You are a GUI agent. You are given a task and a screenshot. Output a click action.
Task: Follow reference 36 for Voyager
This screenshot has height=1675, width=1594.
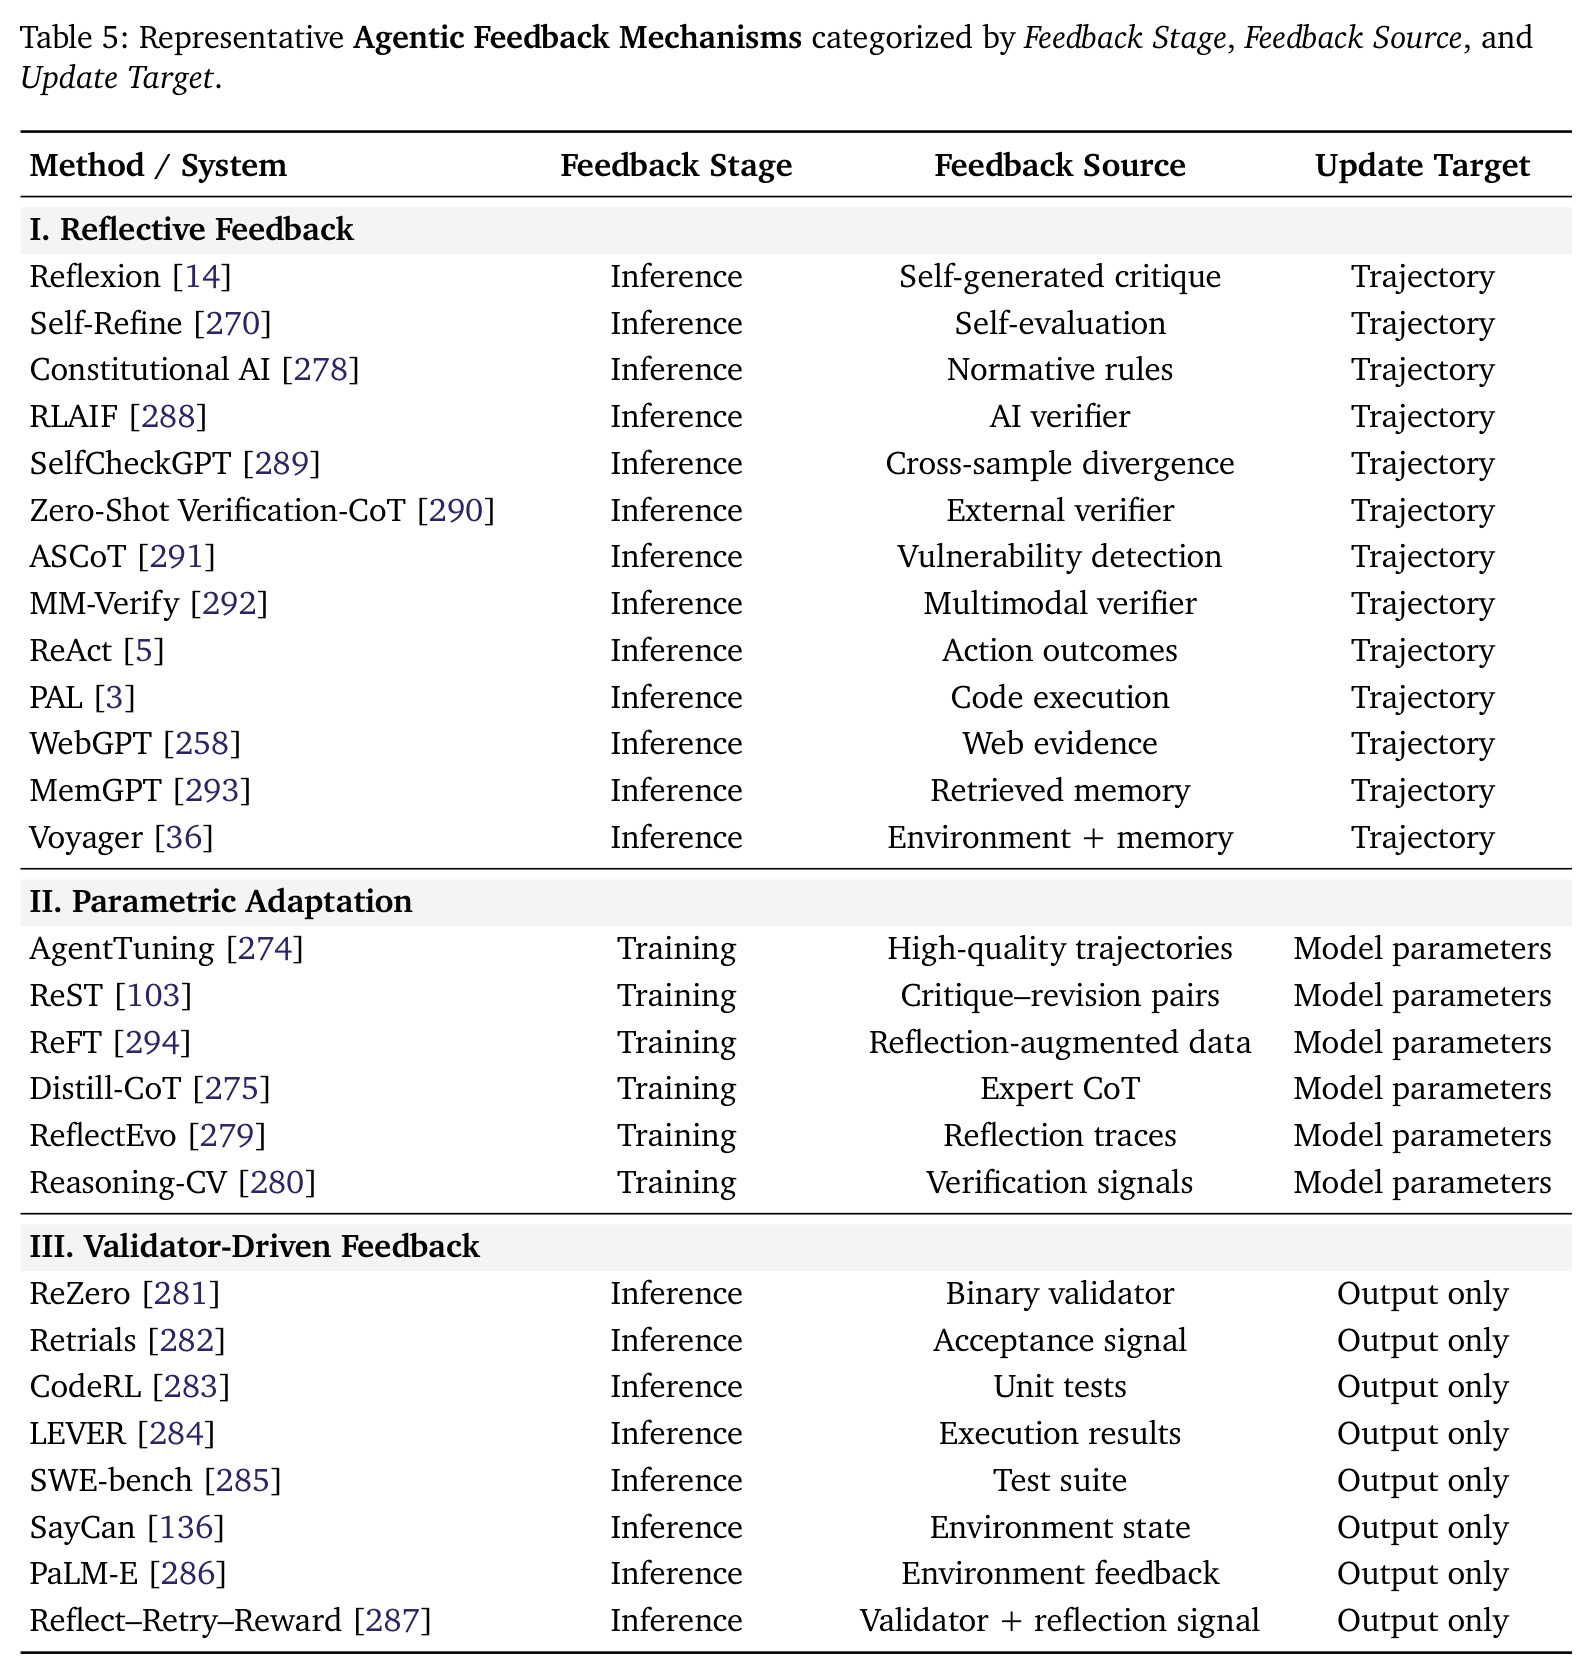pos(184,838)
